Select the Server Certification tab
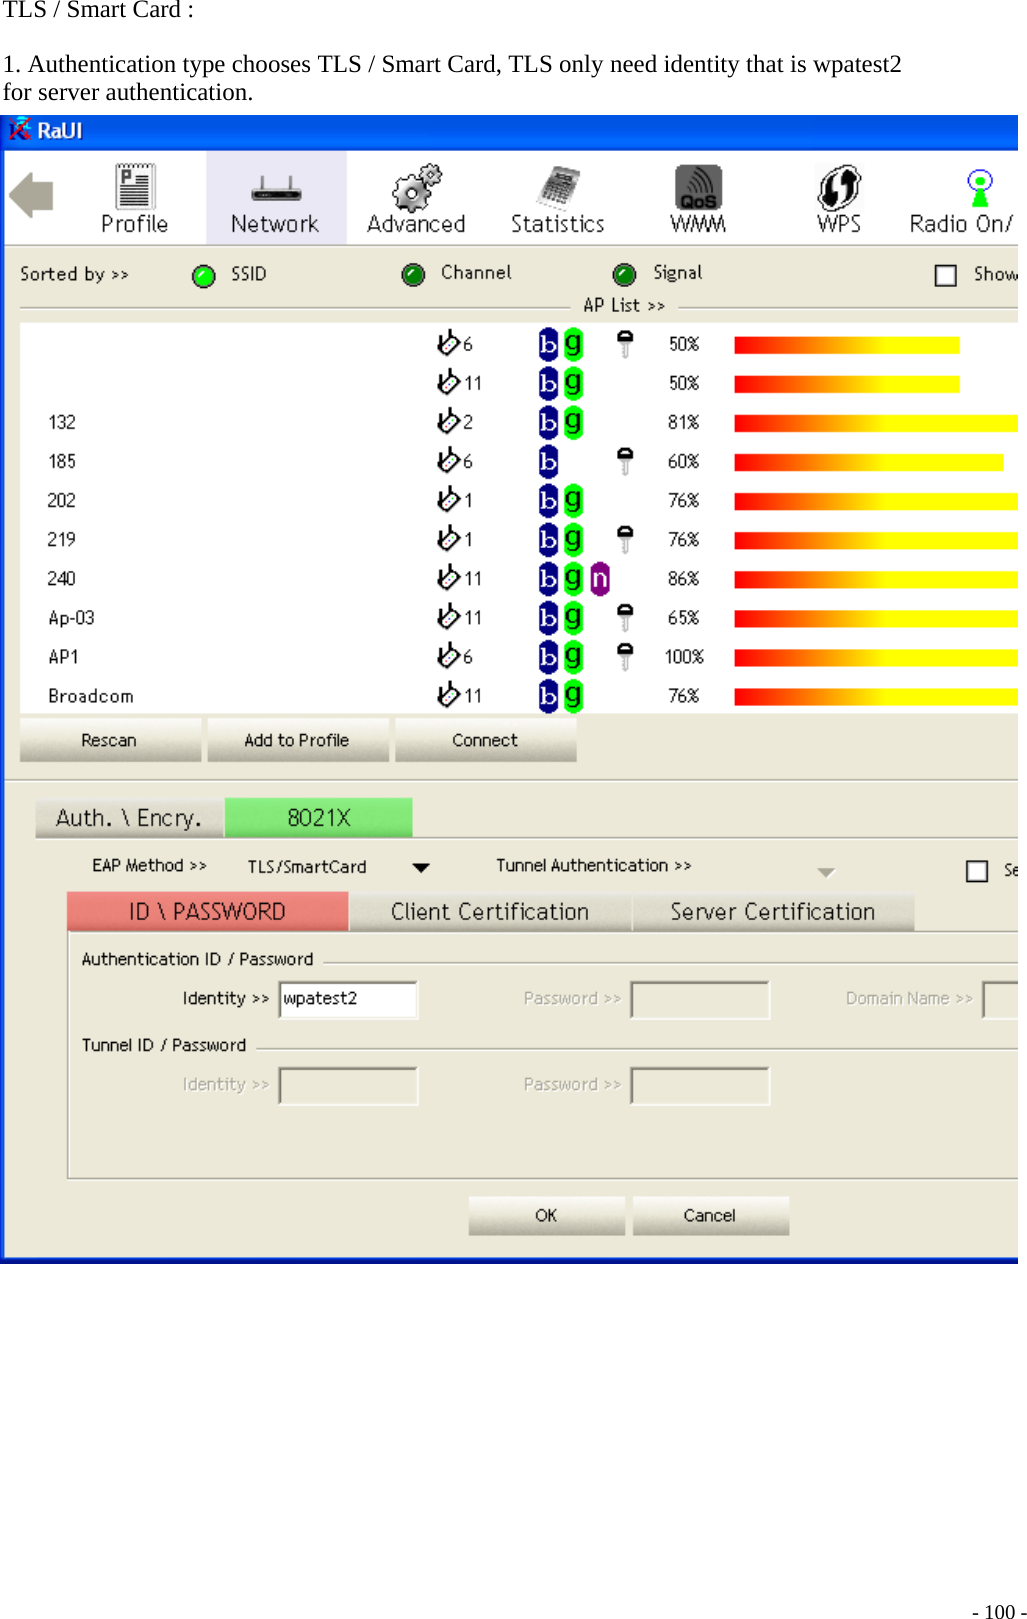 (773, 912)
